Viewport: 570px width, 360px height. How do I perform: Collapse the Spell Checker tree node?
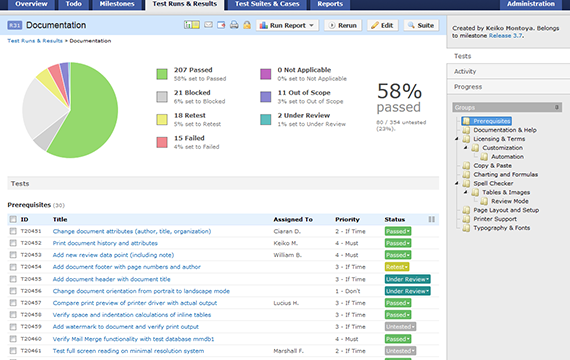[x=457, y=183]
